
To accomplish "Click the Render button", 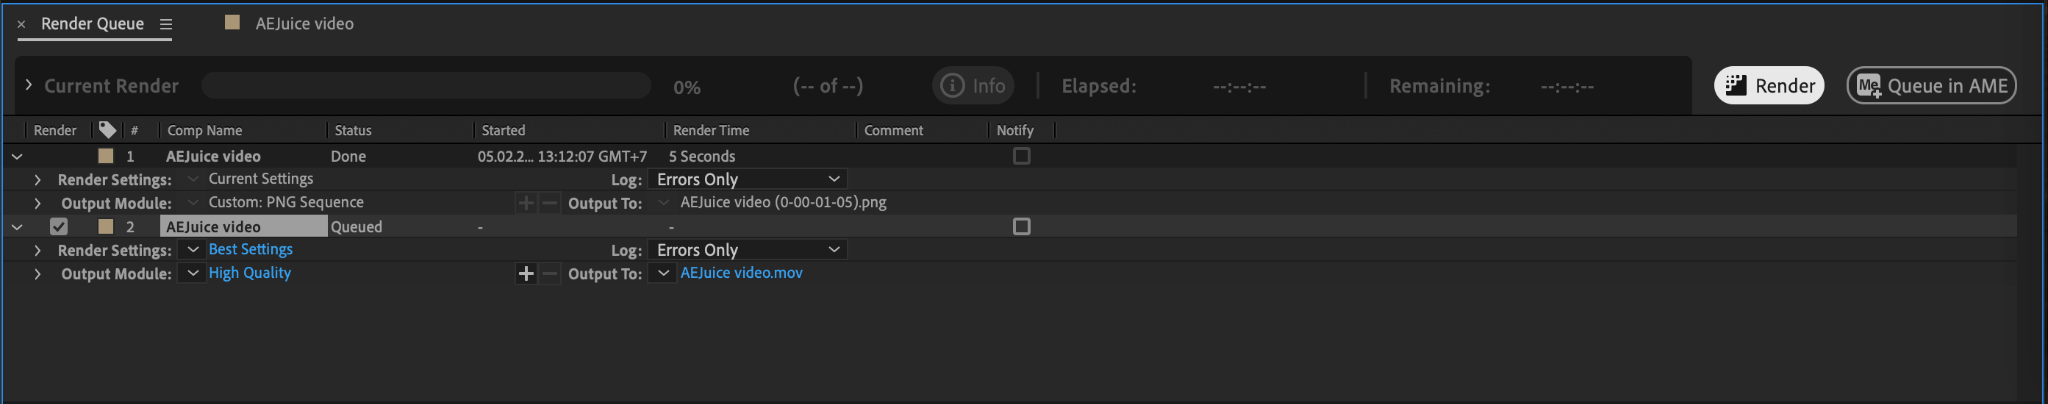I will [x=1769, y=86].
